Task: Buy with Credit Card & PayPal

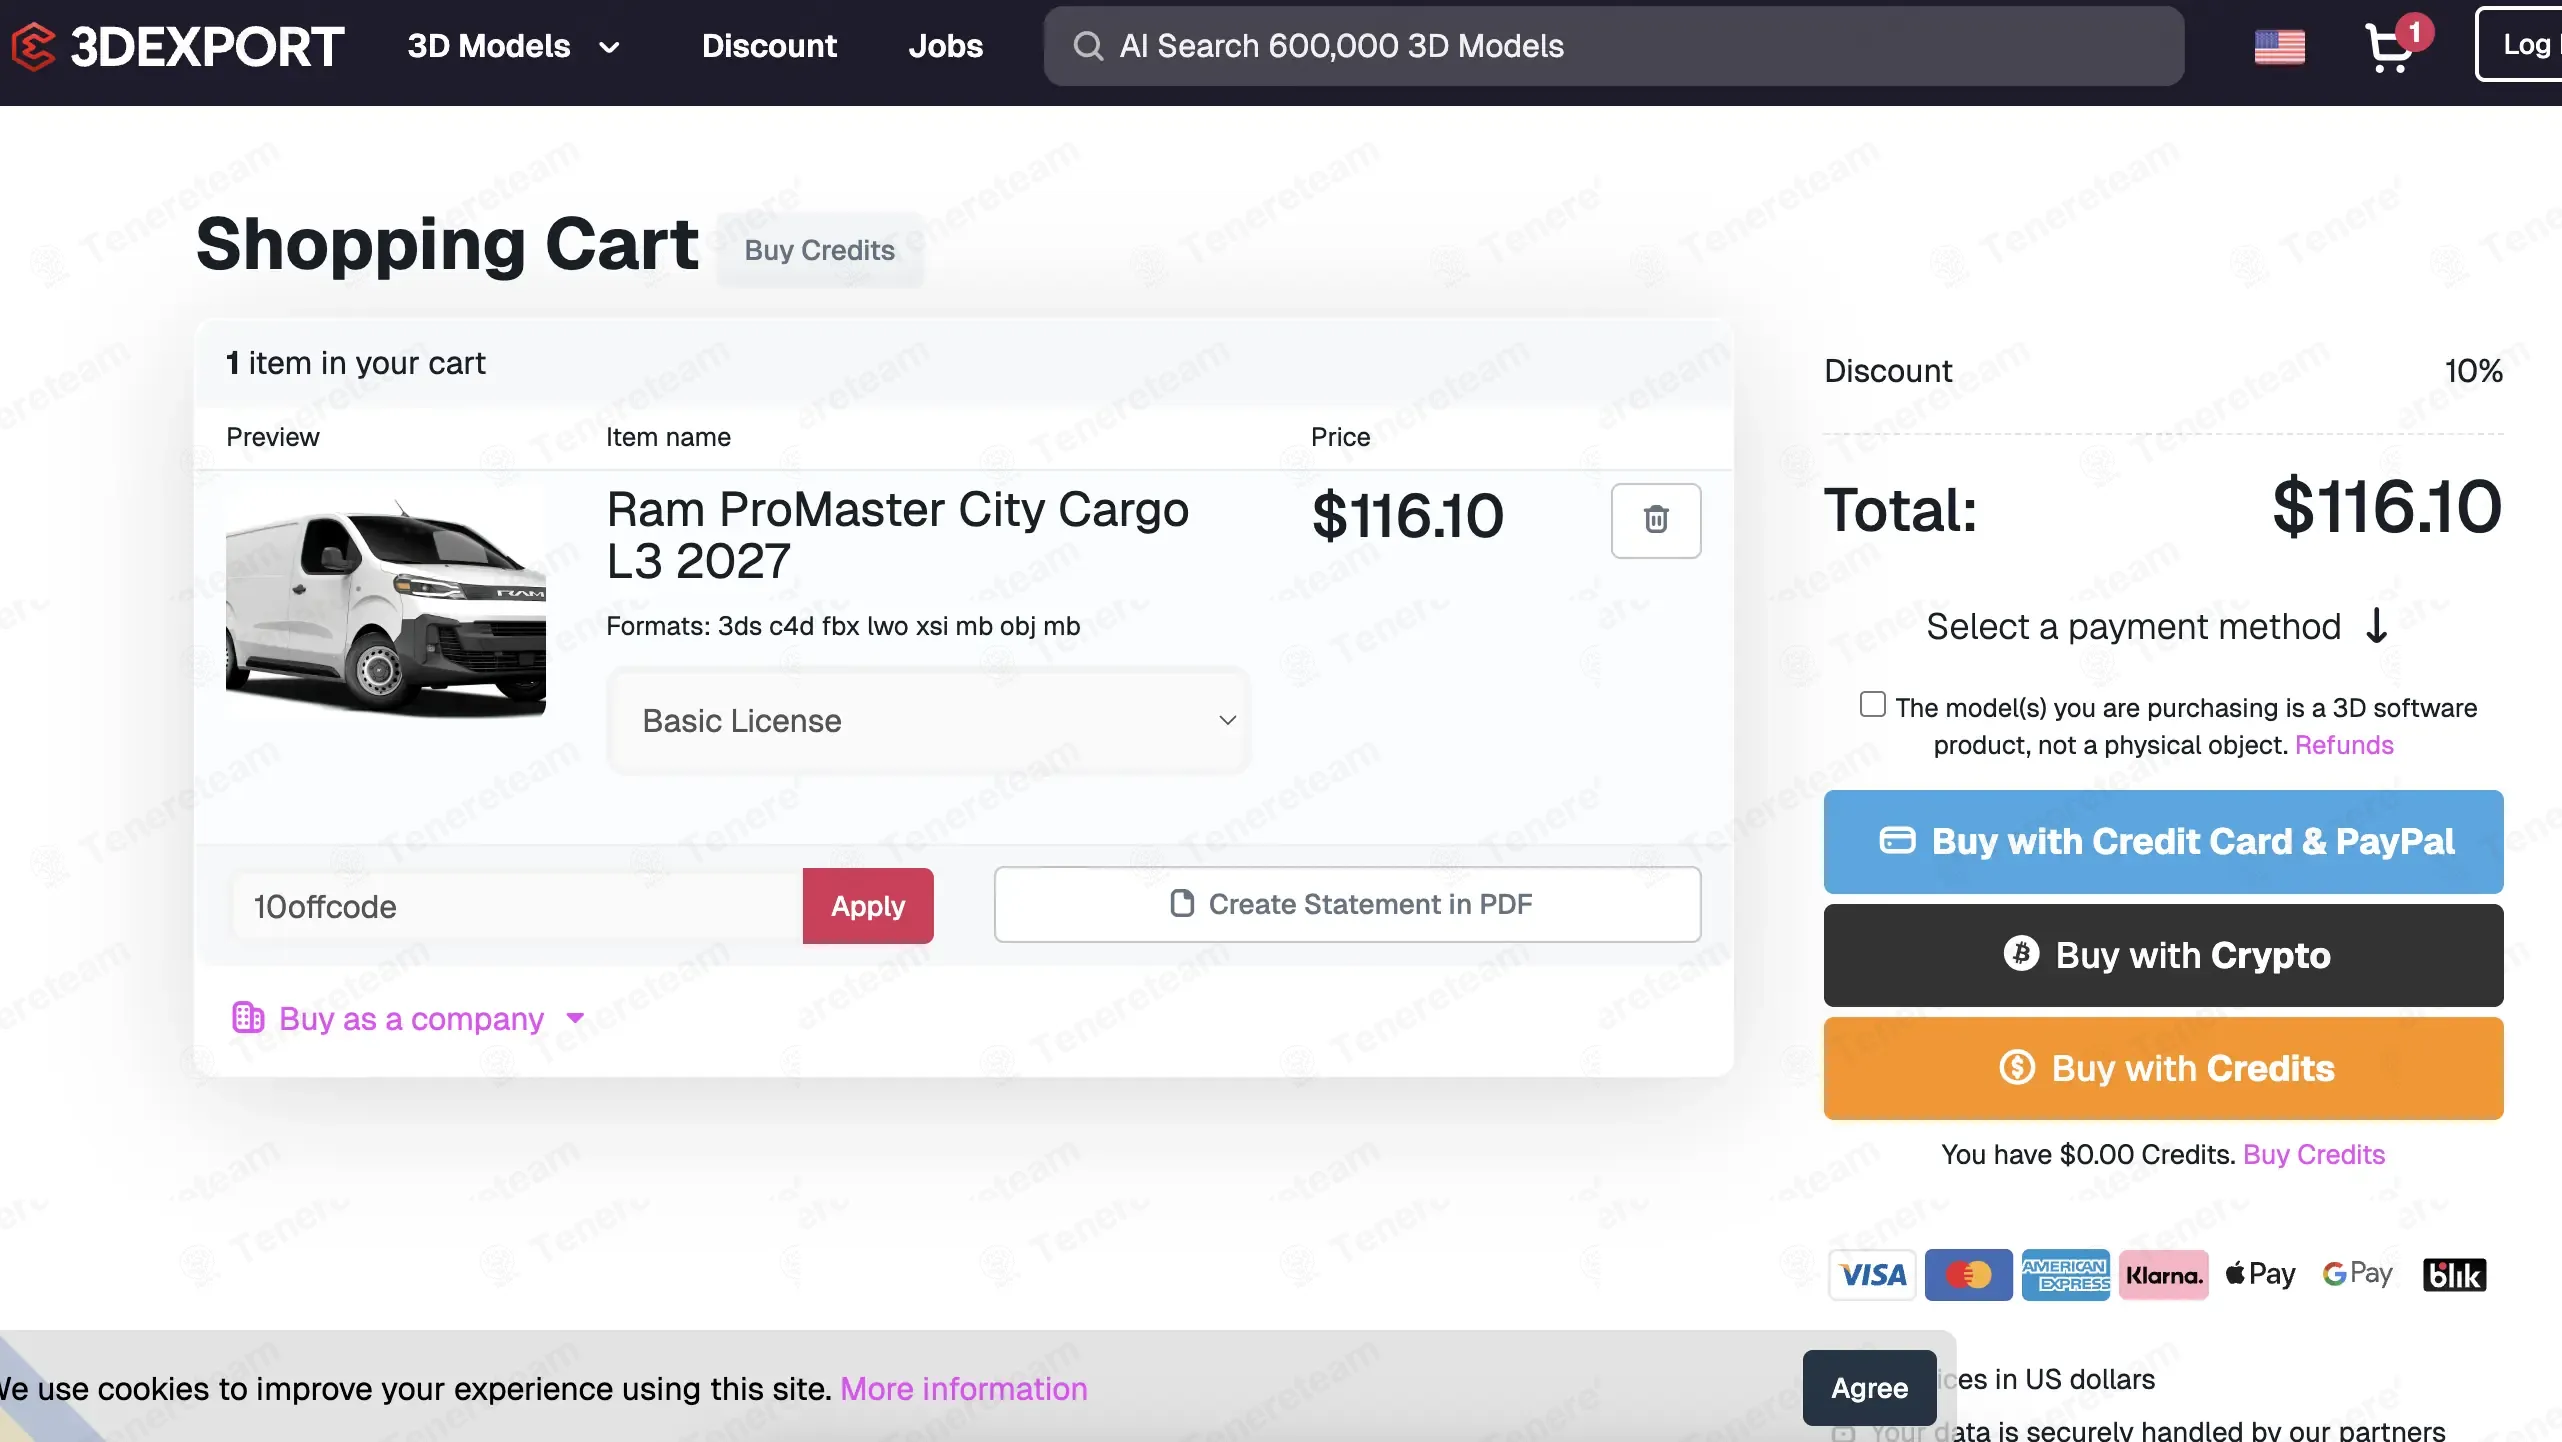Action: [x=2163, y=842]
